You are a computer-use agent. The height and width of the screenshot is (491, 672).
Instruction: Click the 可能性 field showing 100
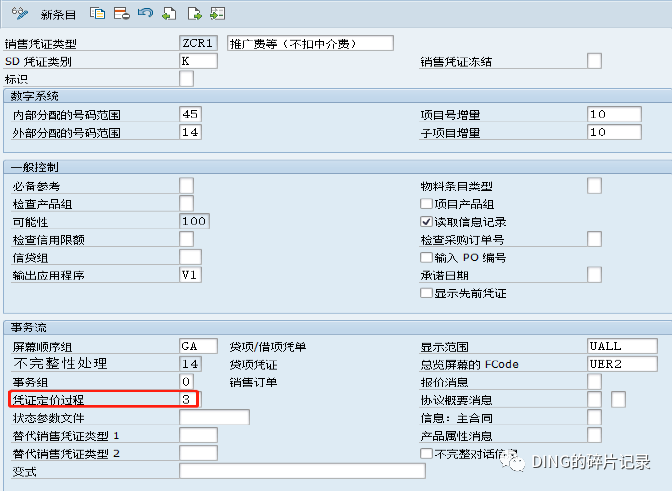195,221
